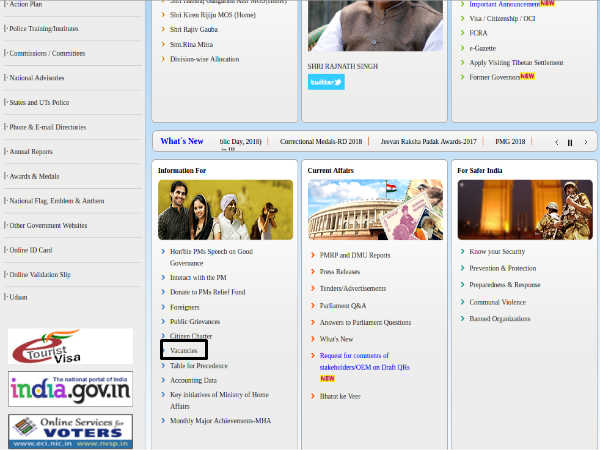Go to previous What's New ticker item

(556, 142)
